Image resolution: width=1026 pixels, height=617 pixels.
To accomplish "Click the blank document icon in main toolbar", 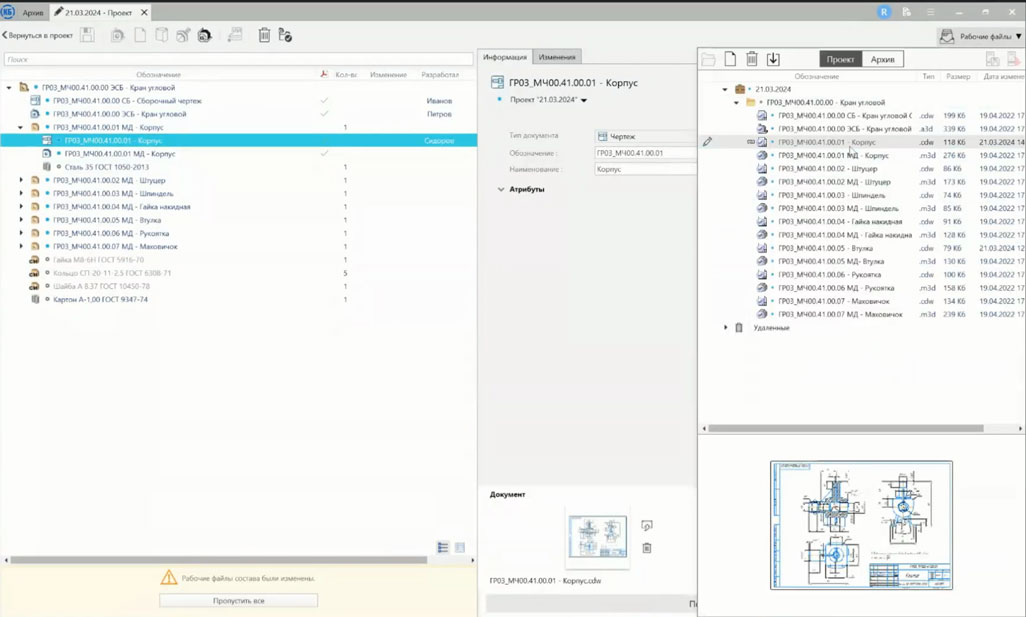I will pyautogui.click(x=140, y=35).
